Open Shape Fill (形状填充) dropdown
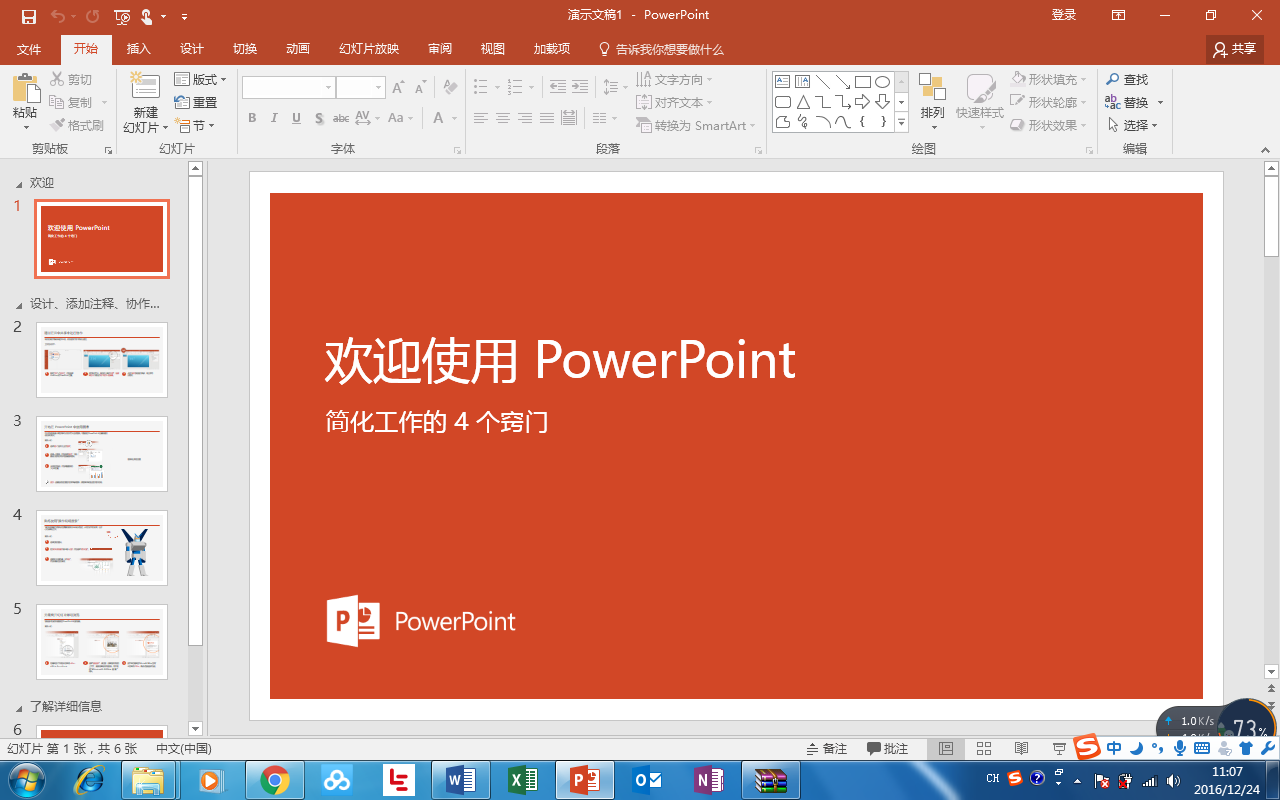The width and height of the screenshot is (1280, 800). coord(1048,79)
